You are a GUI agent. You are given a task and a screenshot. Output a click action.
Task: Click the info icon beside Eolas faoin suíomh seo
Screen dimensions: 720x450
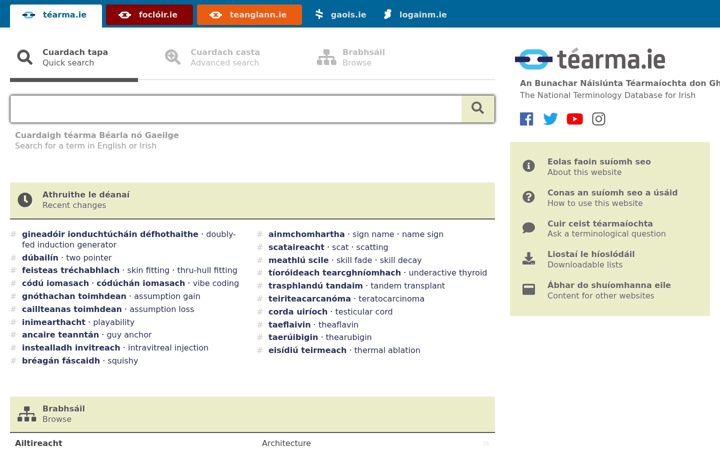[x=529, y=166]
